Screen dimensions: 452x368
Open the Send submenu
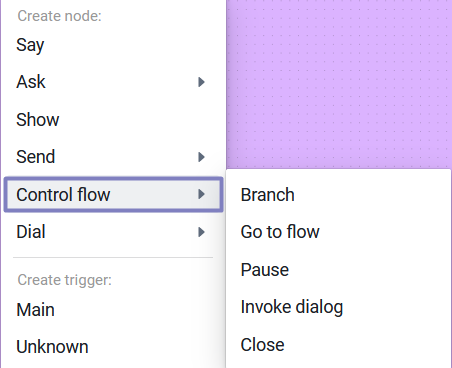[x=113, y=157]
